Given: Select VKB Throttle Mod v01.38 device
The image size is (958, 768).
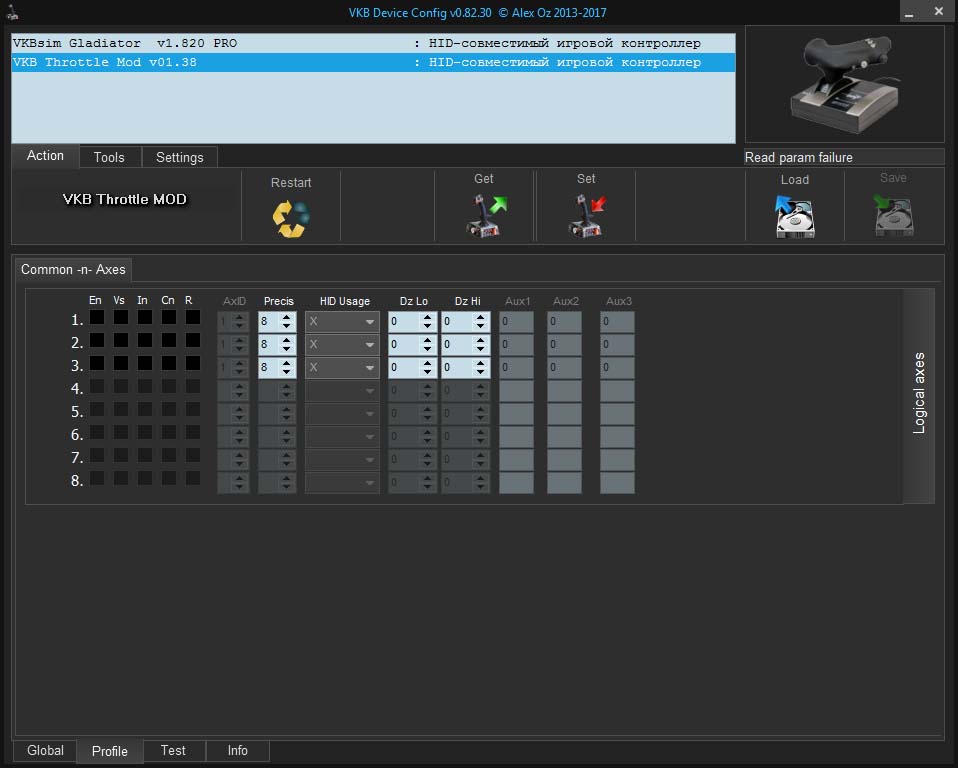Looking at the screenshot, I should [x=373, y=62].
